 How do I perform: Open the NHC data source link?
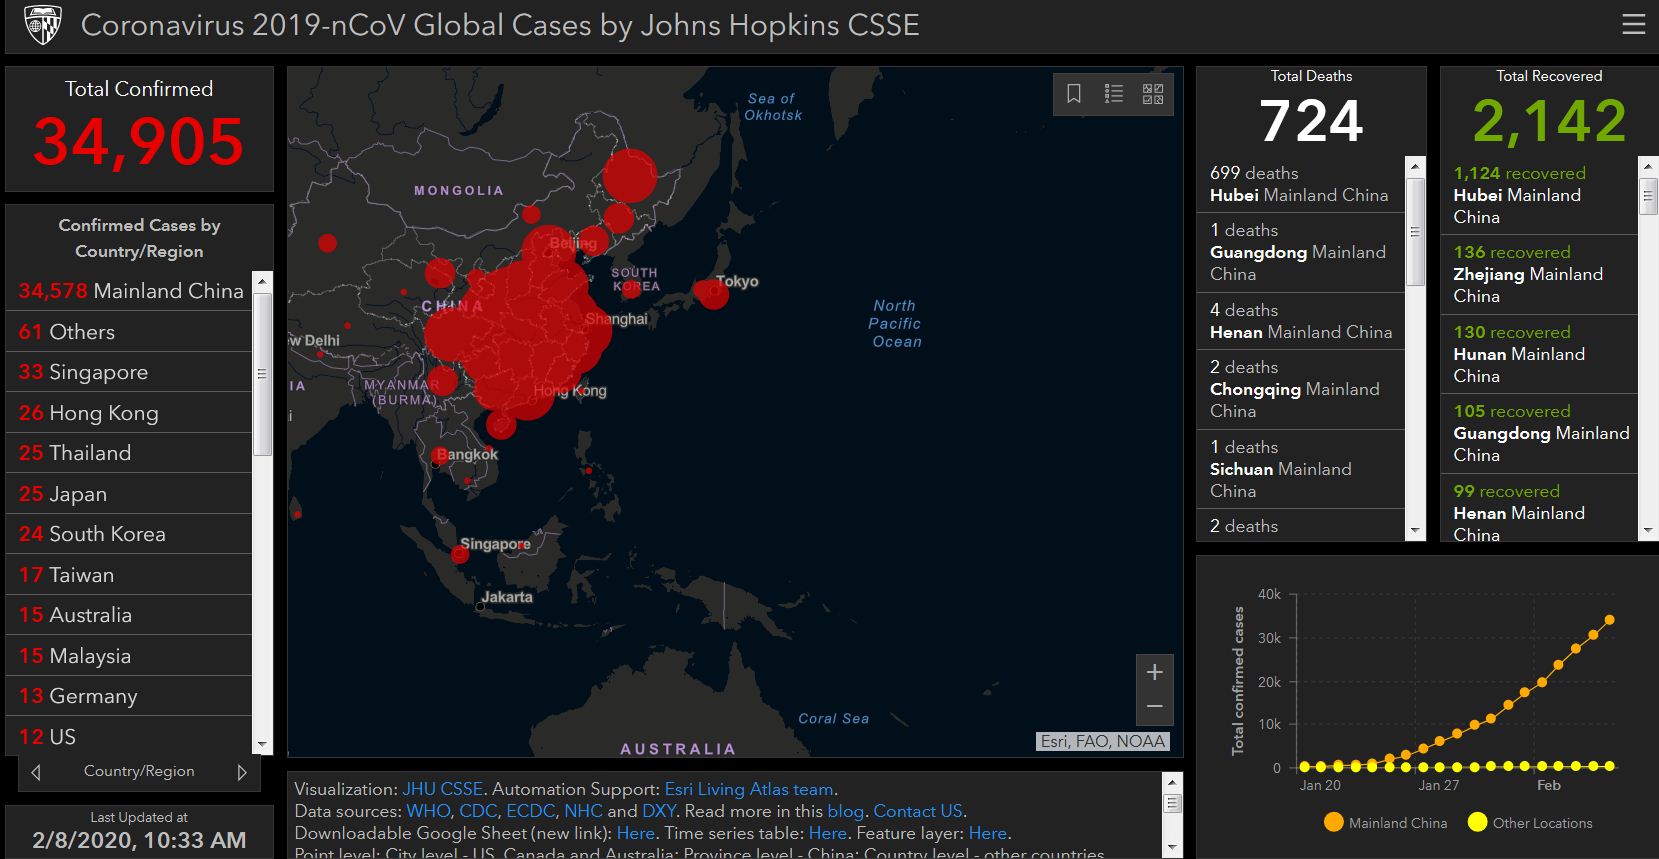pyautogui.click(x=583, y=811)
